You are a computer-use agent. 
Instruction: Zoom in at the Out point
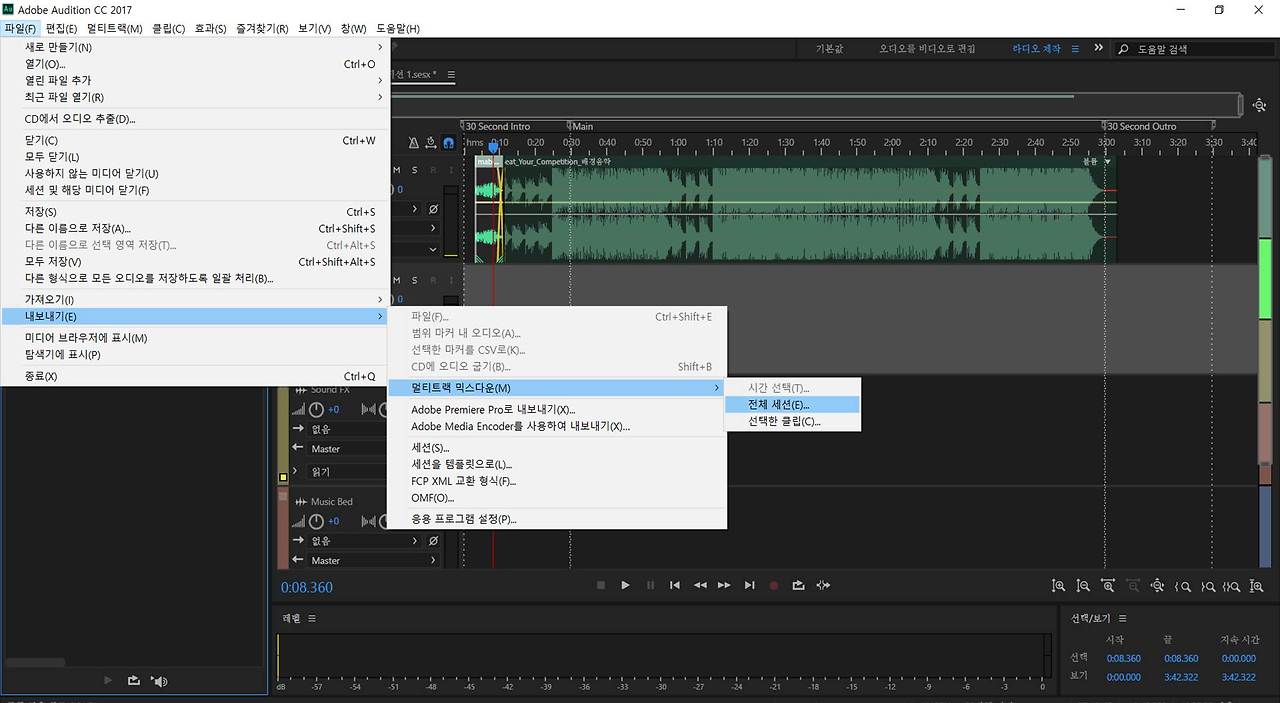pyautogui.click(x=1208, y=586)
